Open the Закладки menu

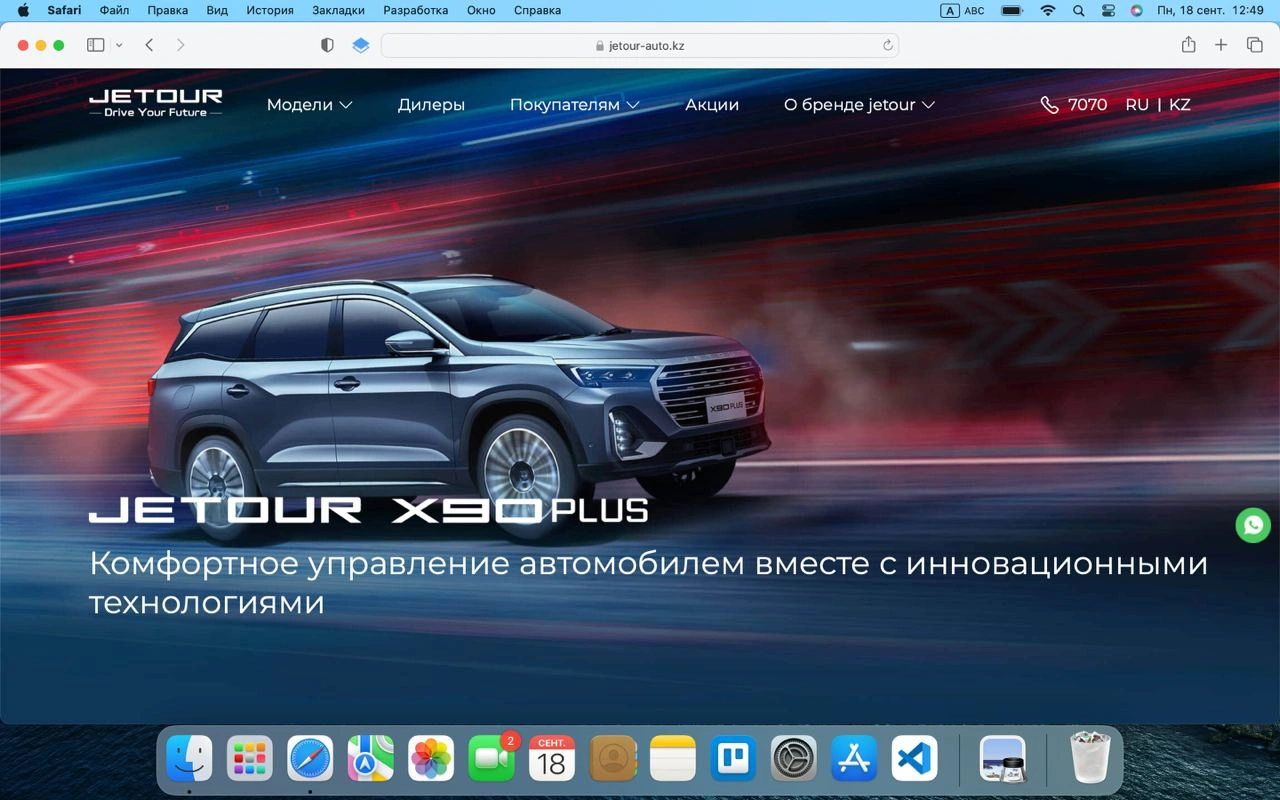(x=338, y=11)
